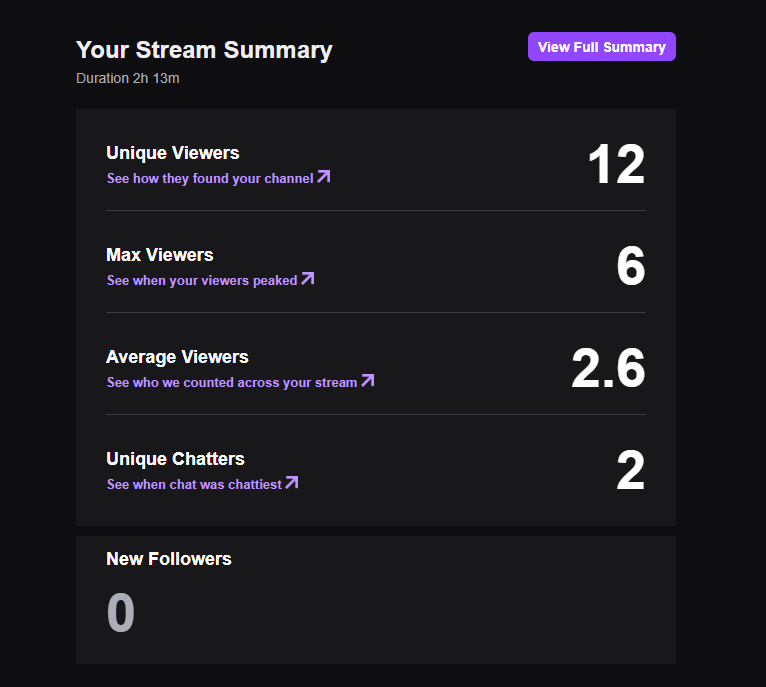Select the Unique Viewers heading
This screenshot has width=766, height=687.
coord(173,153)
